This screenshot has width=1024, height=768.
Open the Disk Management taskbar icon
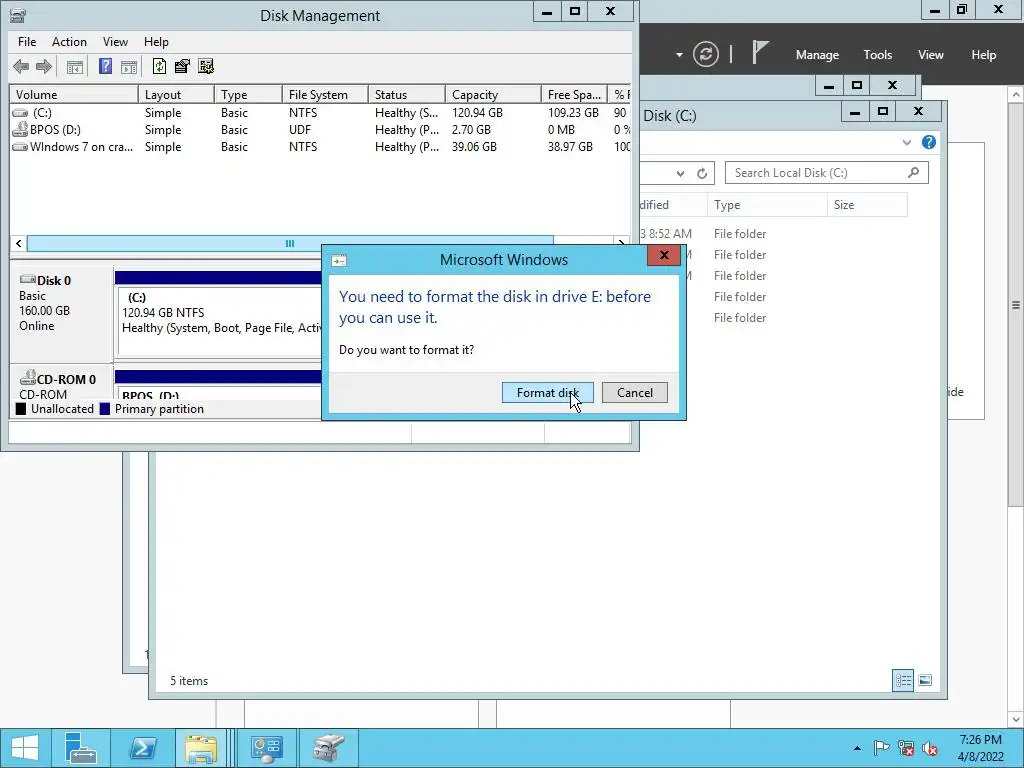point(328,748)
